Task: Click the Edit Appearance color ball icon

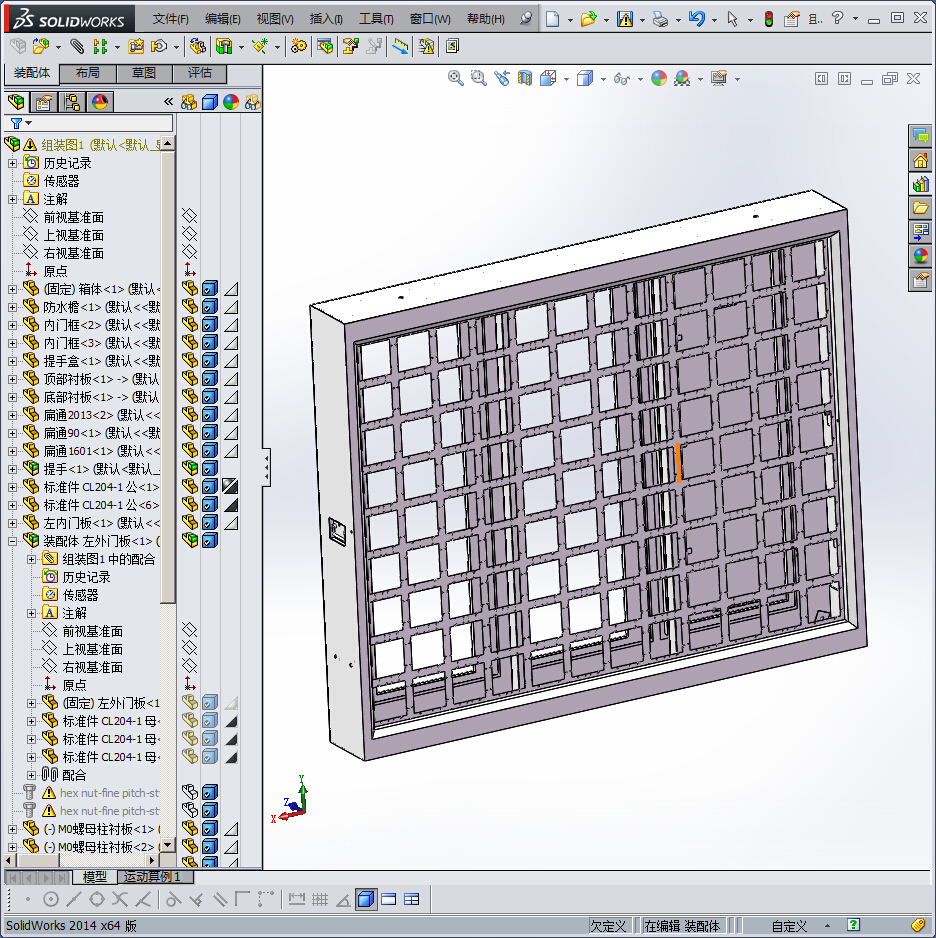Action: coord(658,78)
